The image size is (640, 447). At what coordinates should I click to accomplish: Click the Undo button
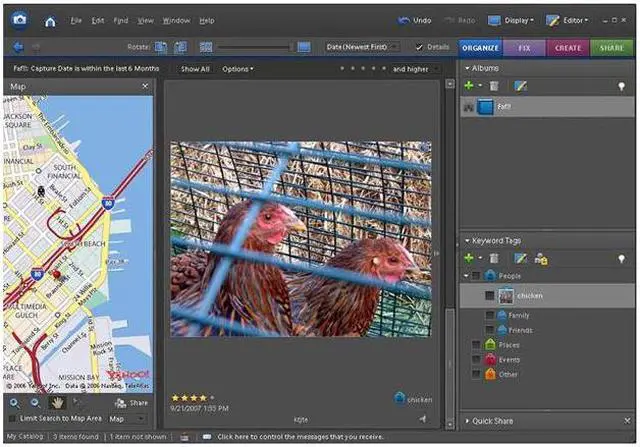[x=415, y=20]
